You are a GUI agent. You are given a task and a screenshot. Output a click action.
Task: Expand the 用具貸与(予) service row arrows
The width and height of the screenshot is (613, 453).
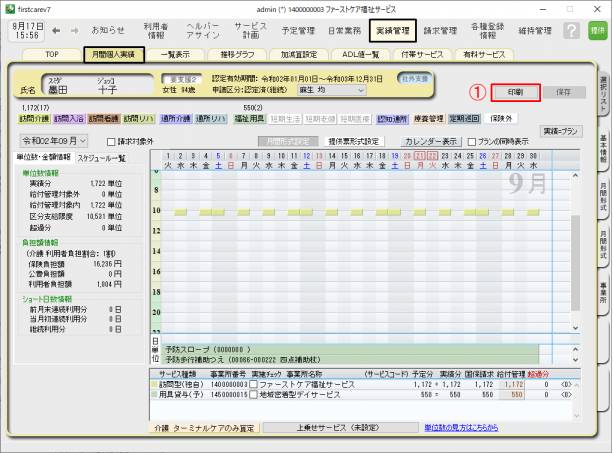tap(567, 395)
